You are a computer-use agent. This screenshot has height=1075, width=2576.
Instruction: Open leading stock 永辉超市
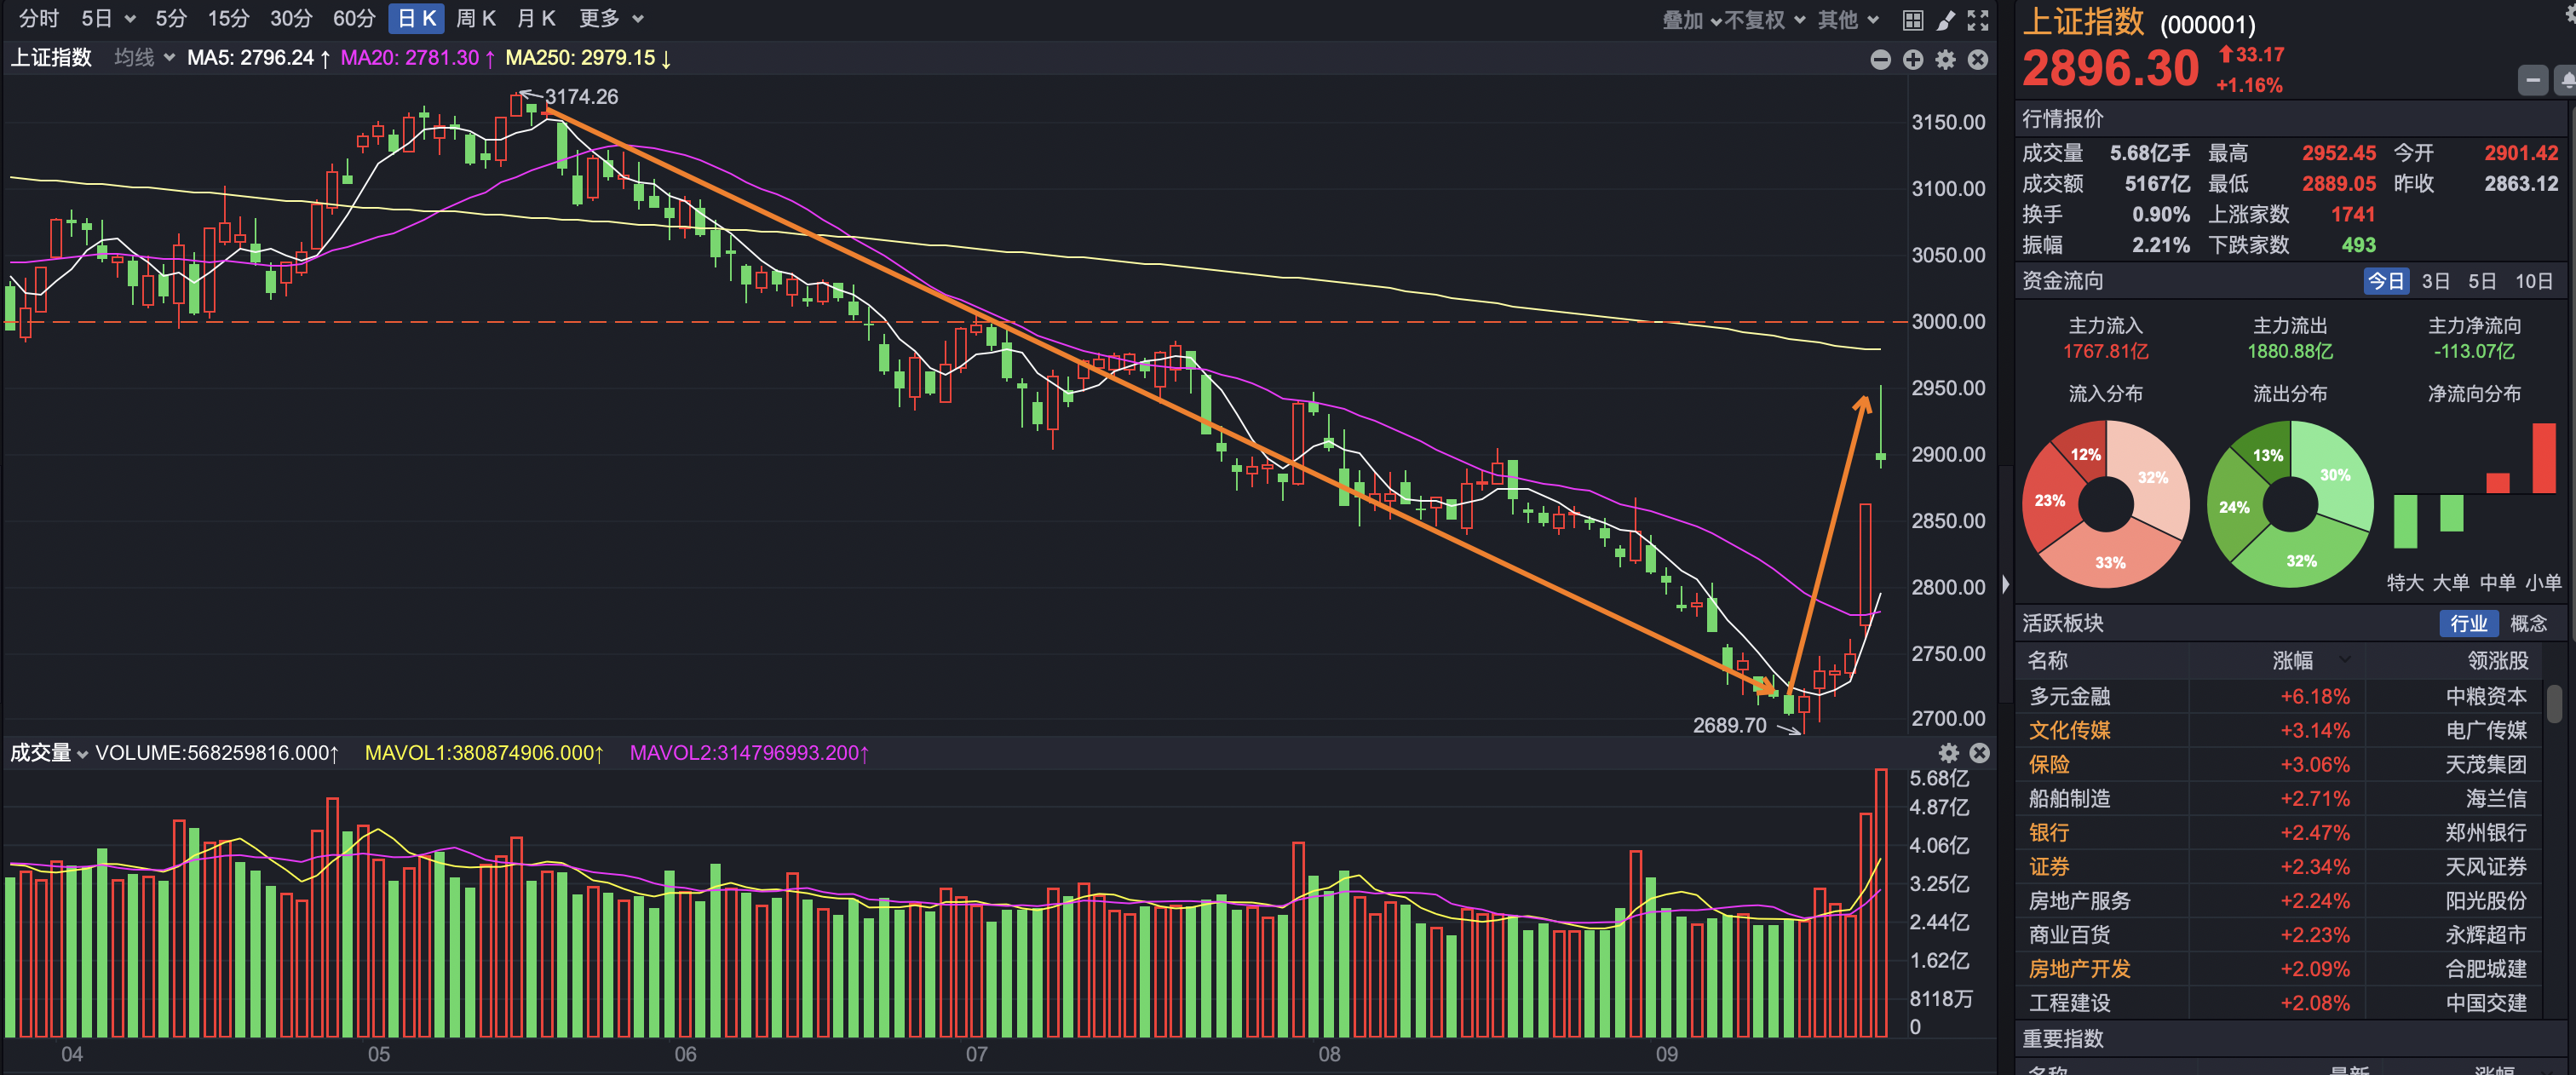click(2486, 935)
